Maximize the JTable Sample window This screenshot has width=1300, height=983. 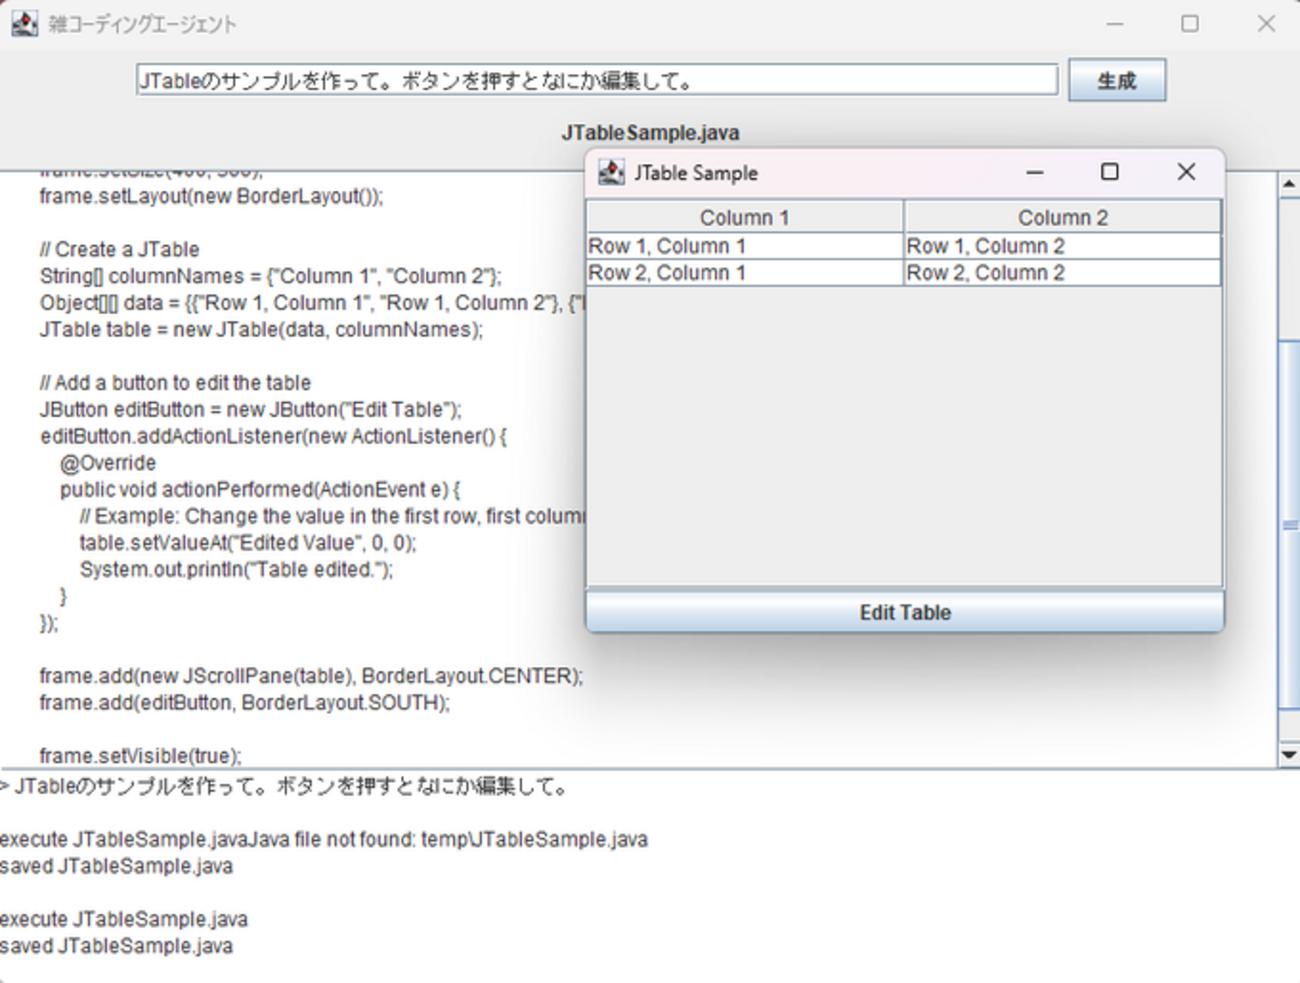tap(1110, 173)
